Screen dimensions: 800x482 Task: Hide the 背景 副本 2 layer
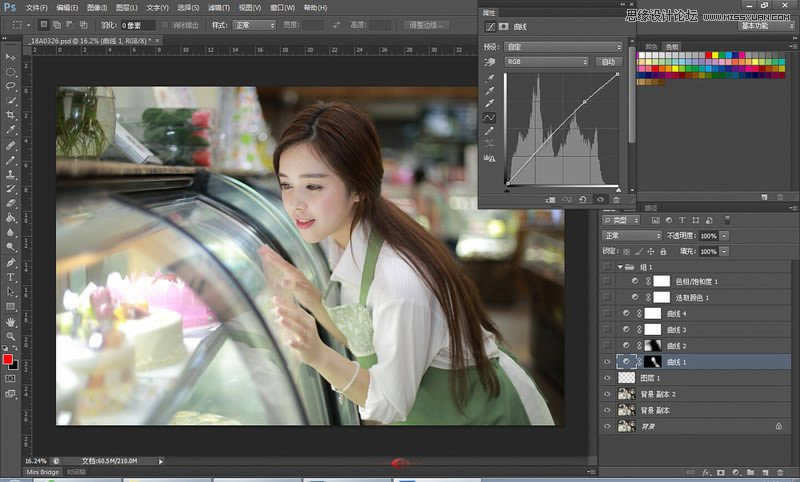point(607,394)
